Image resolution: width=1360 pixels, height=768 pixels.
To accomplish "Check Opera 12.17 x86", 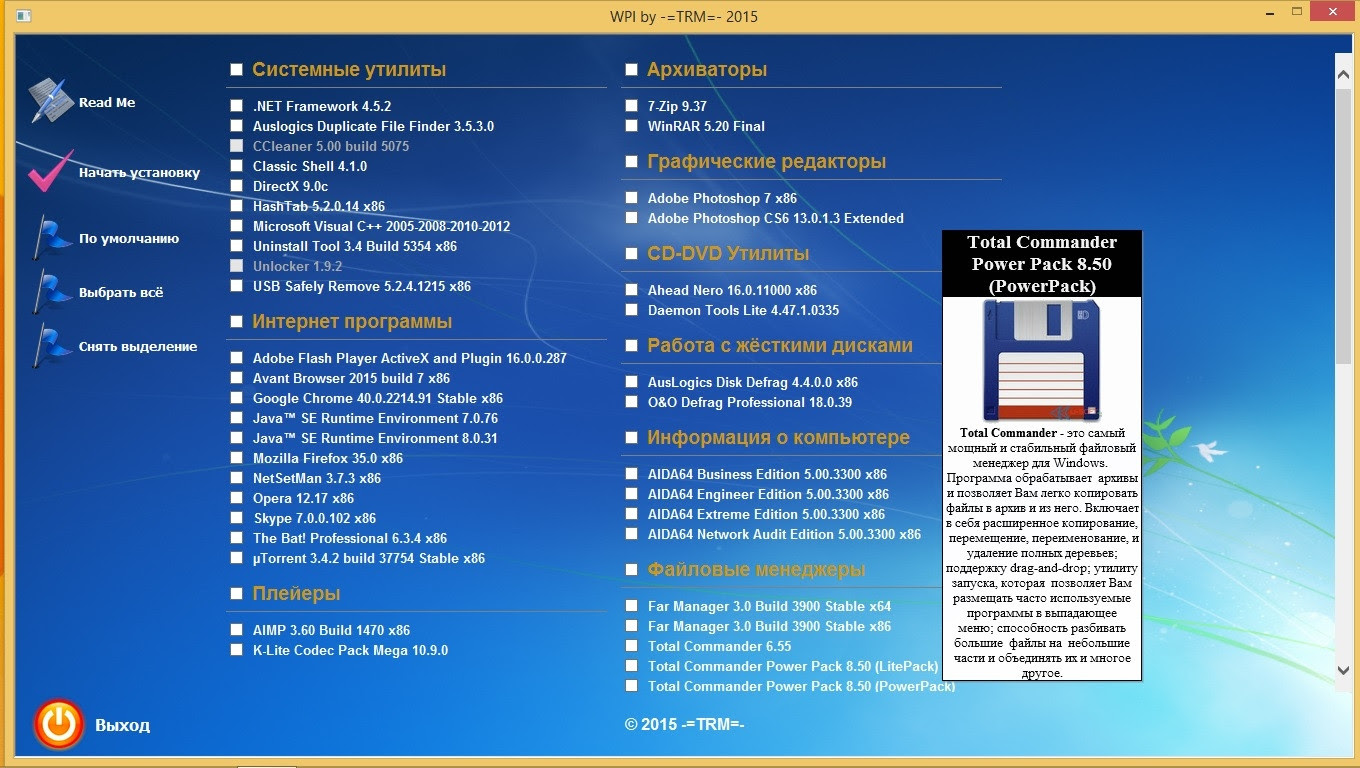I will click(x=236, y=498).
